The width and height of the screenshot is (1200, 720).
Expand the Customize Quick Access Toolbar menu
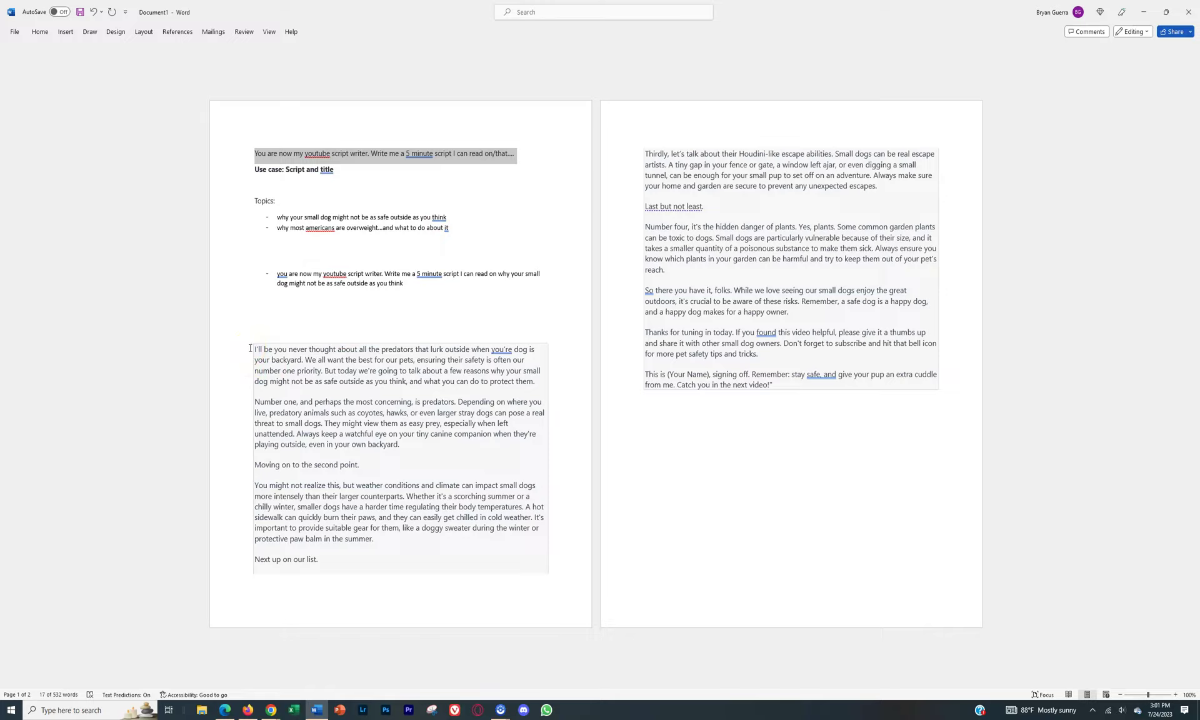click(x=125, y=12)
